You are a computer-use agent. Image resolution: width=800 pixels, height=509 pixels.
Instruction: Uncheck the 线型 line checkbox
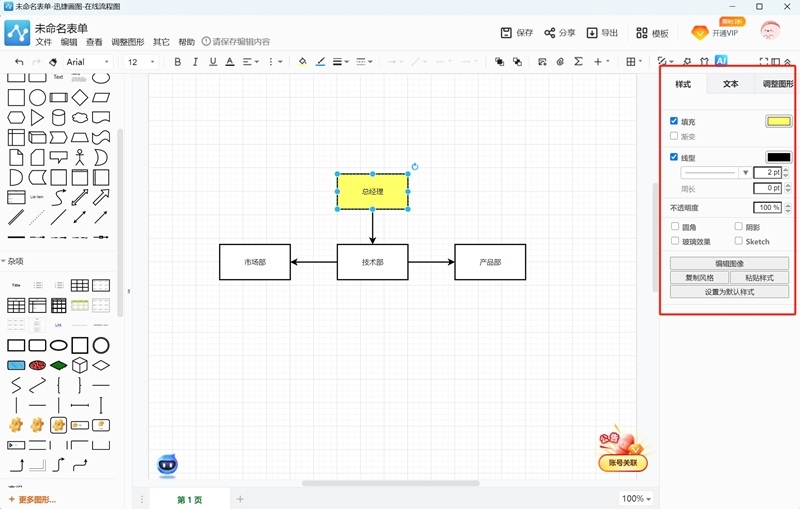pyautogui.click(x=674, y=157)
